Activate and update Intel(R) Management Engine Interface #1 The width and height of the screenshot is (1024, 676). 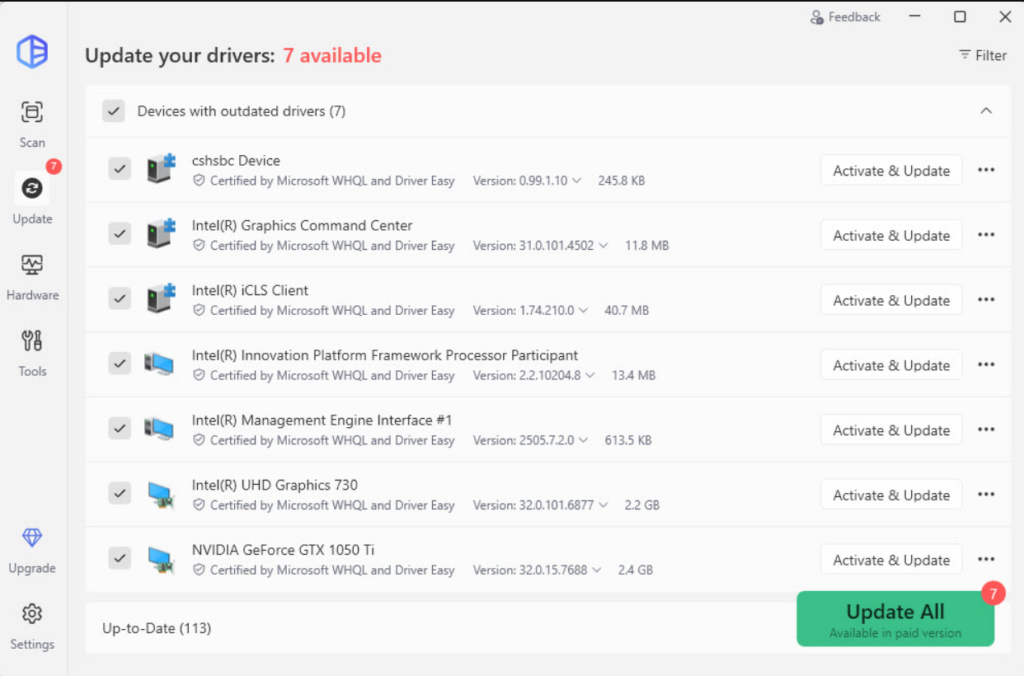(891, 429)
